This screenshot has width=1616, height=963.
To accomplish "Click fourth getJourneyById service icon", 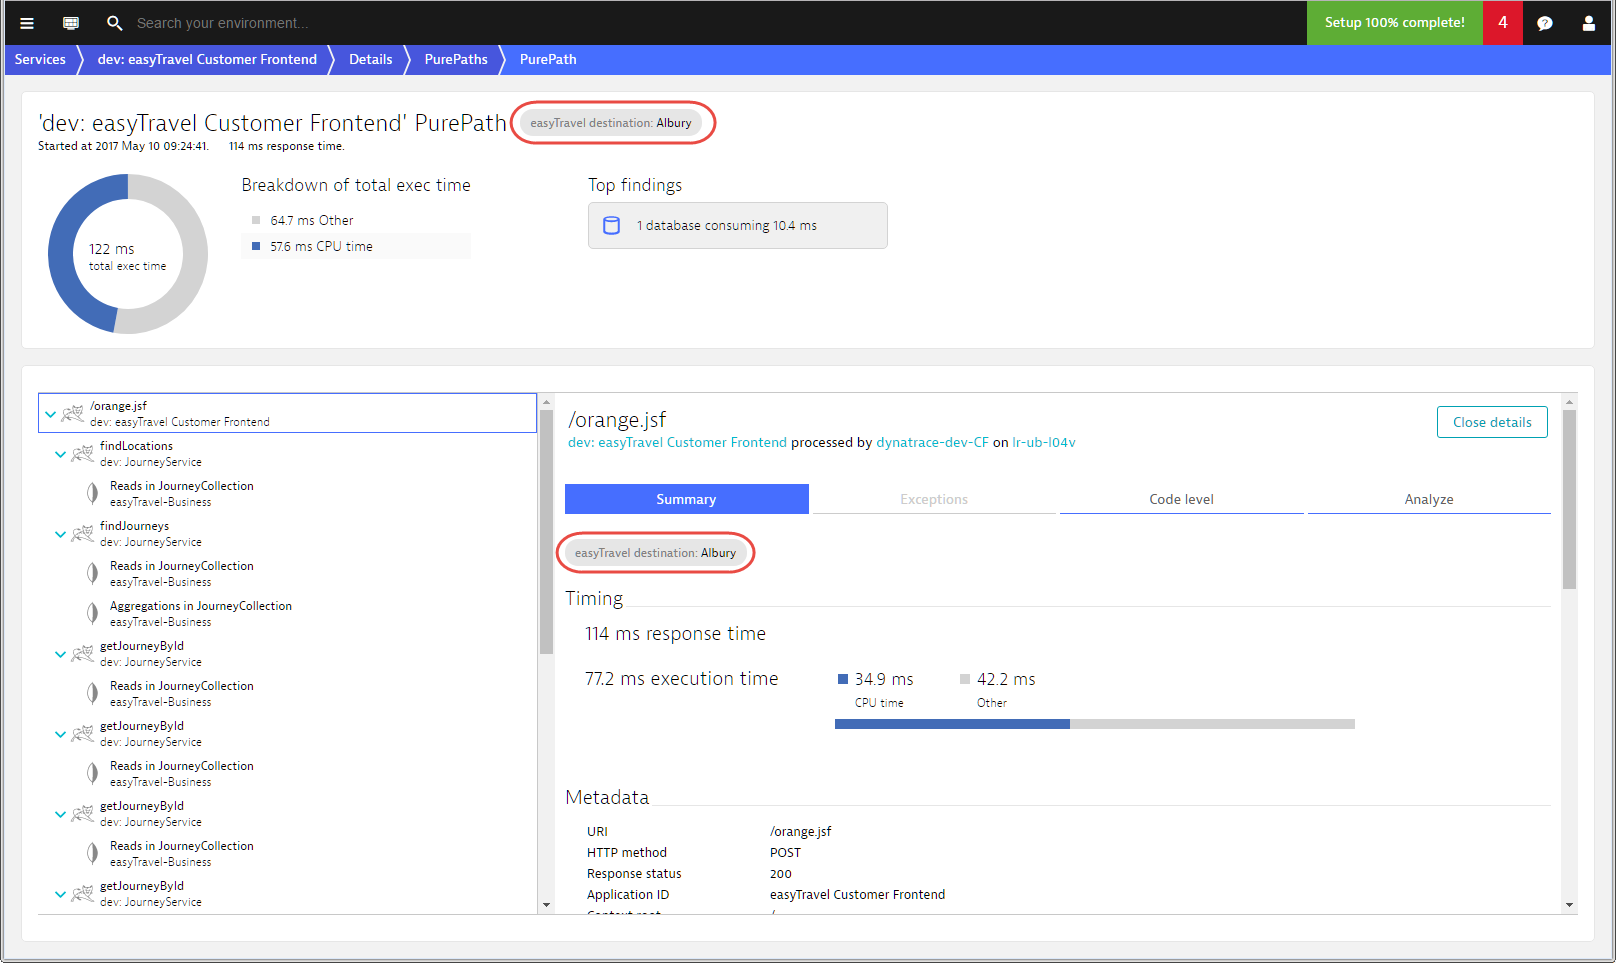I will coord(83,893).
